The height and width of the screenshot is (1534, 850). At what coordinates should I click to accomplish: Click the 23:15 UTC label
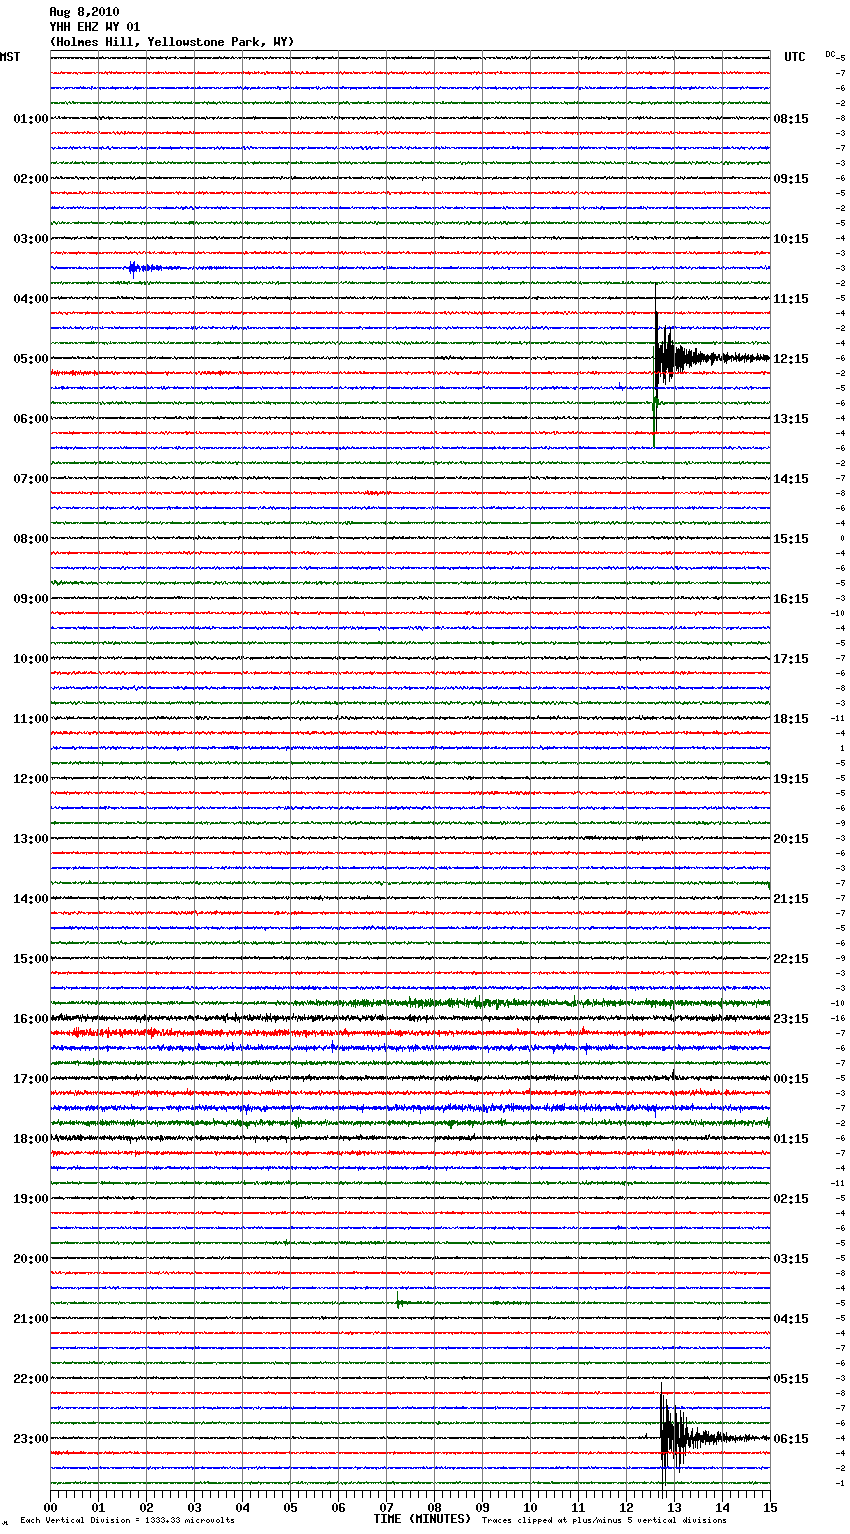pos(791,1019)
